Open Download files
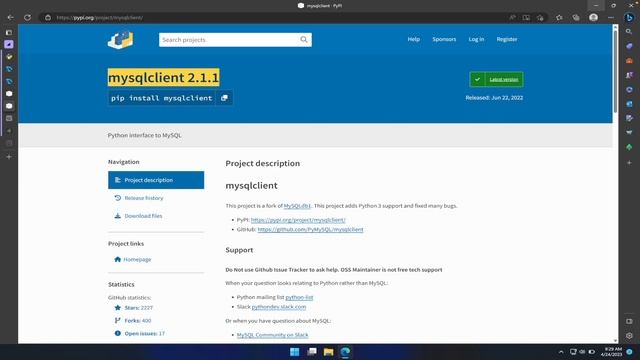 click(x=143, y=216)
